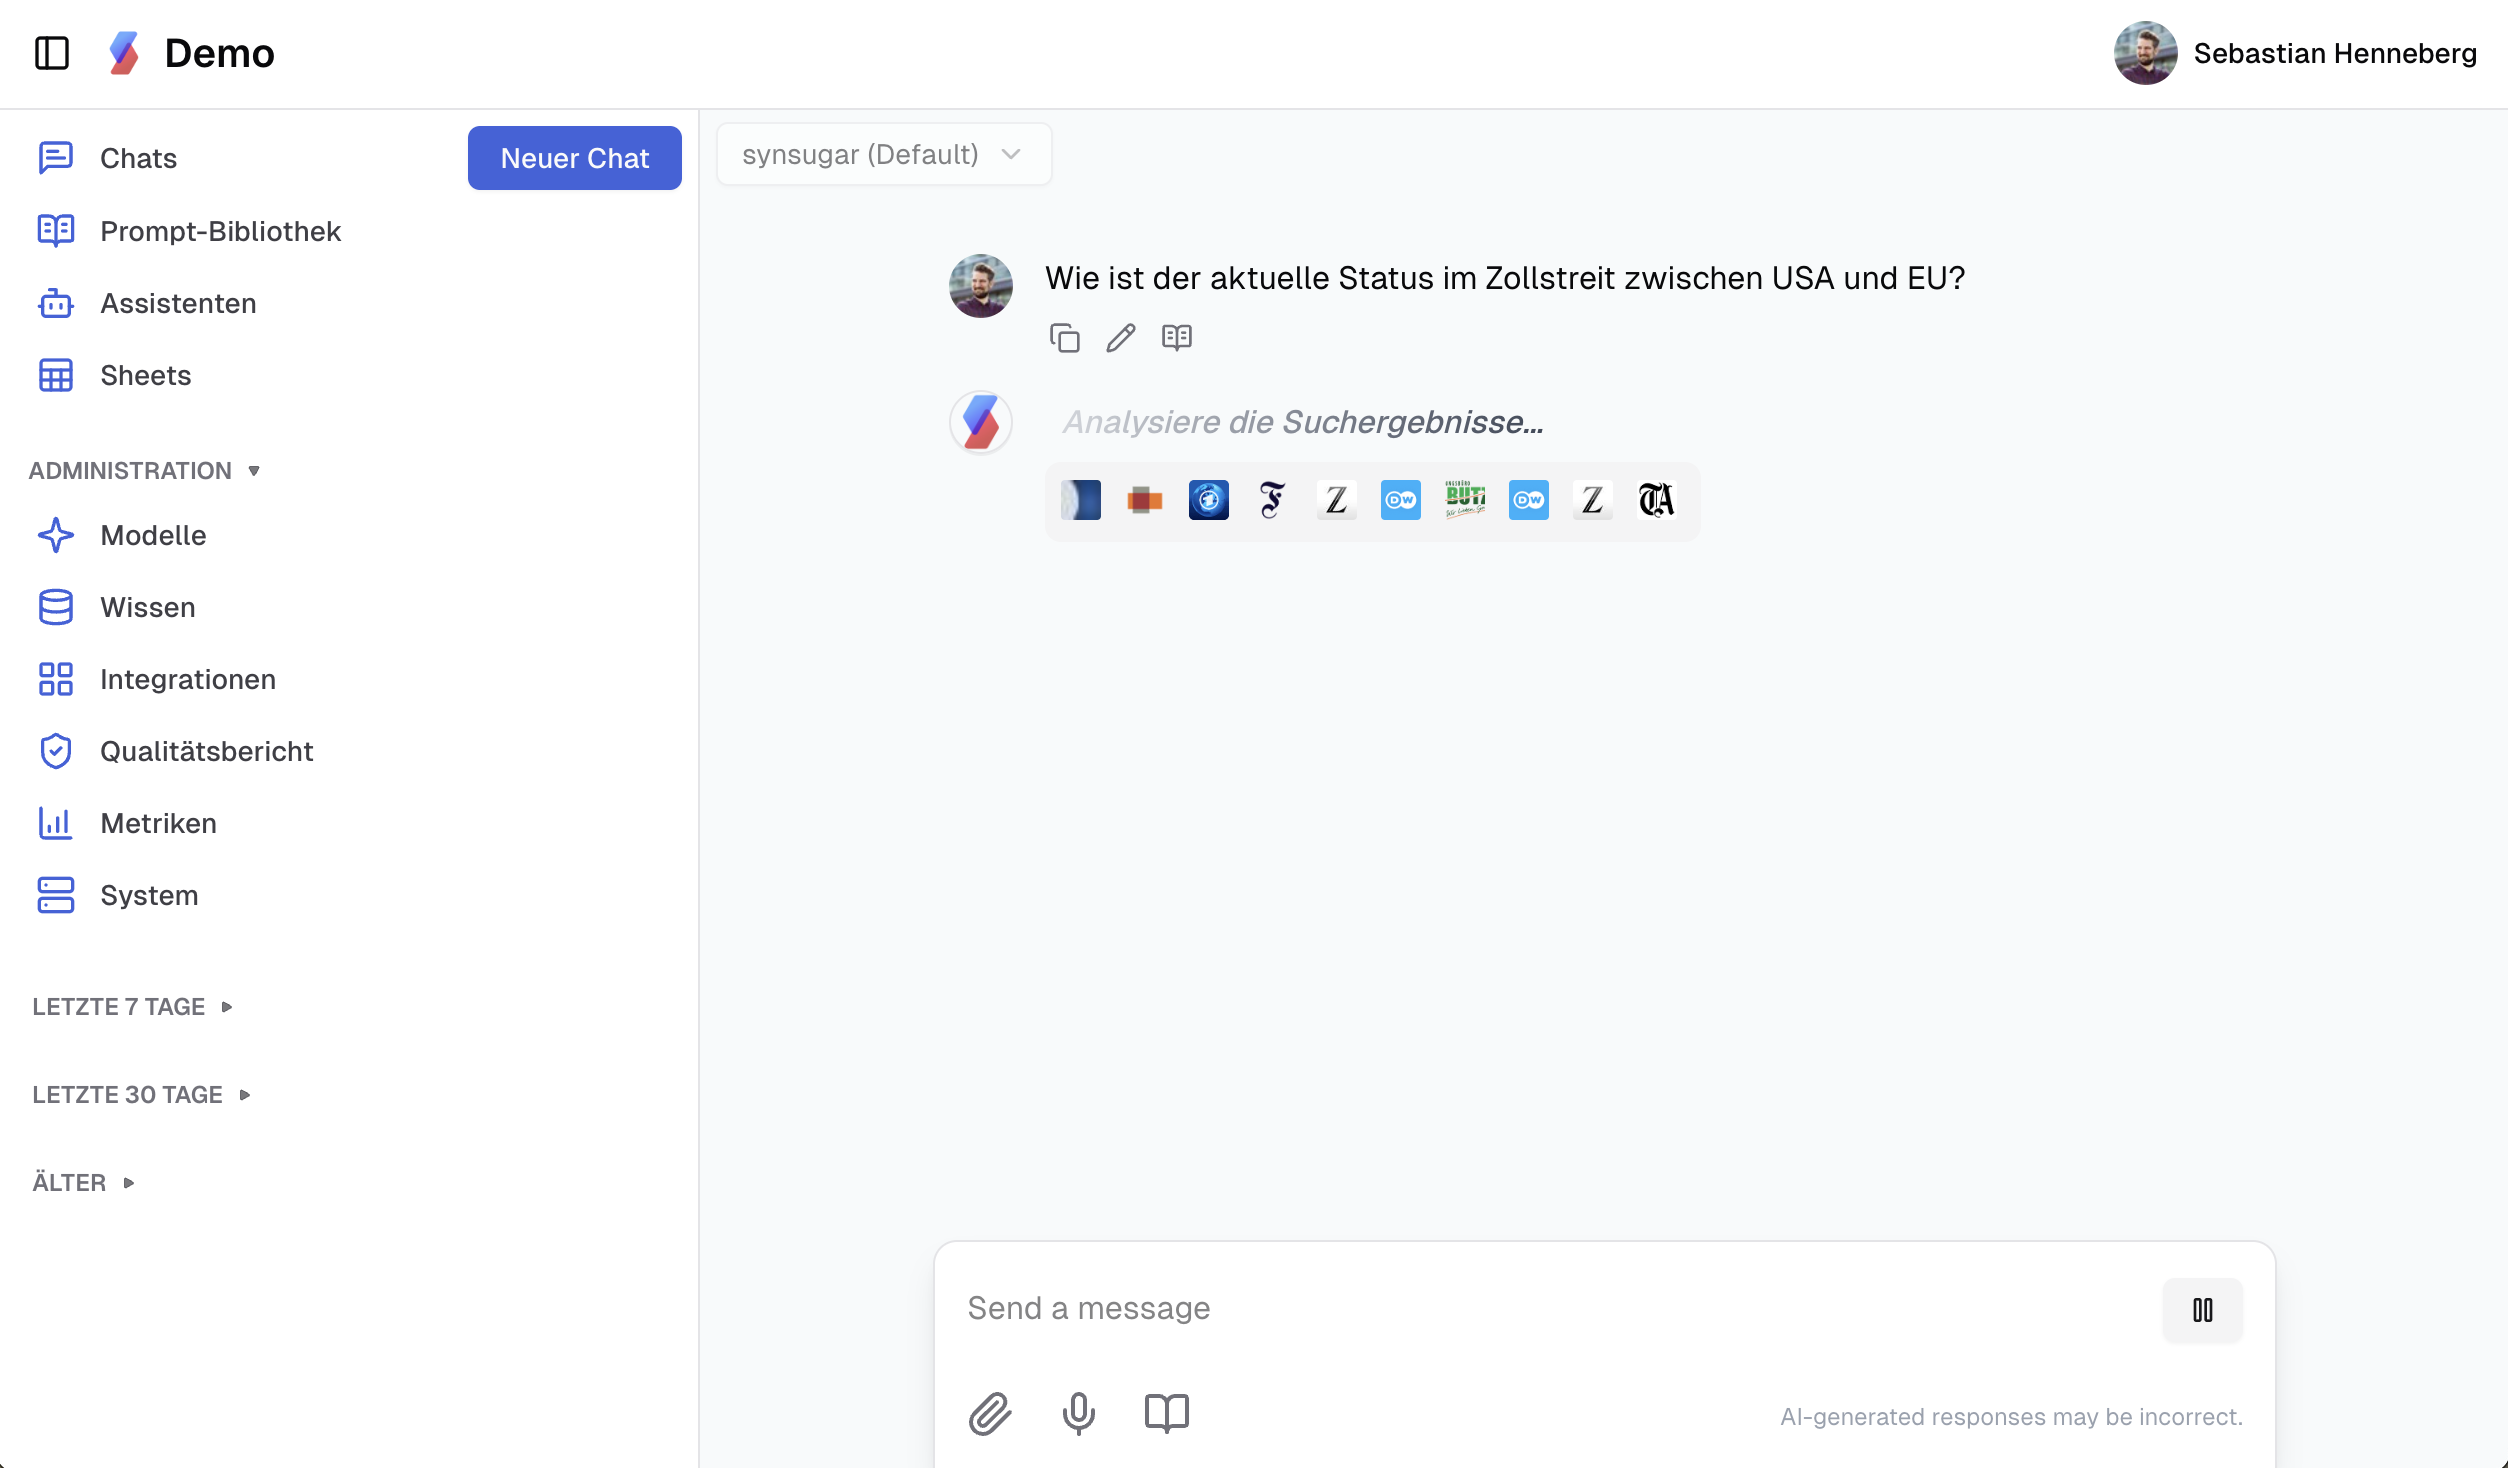Copy the user message text
Viewport: 2508px width, 1468px height.
tap(1064, 338)
